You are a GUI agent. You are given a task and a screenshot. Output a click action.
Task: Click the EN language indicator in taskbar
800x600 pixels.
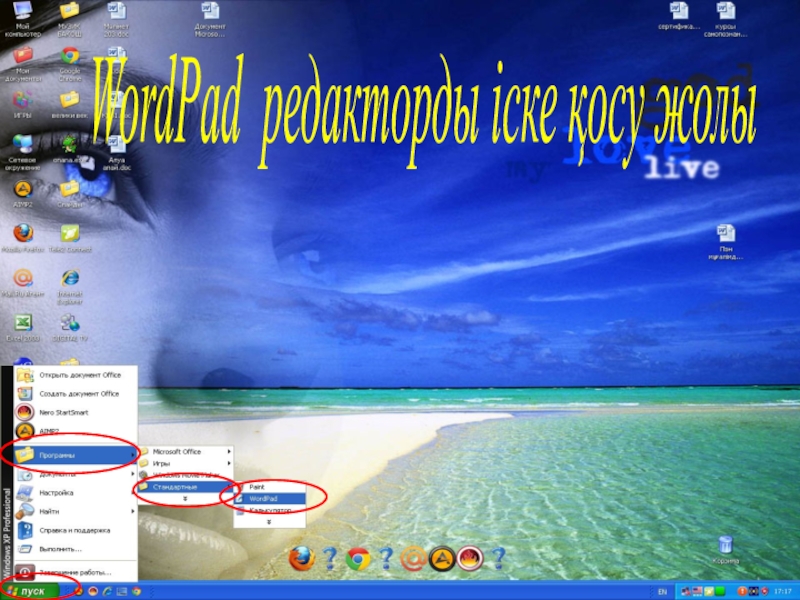[x=662, y=592]
